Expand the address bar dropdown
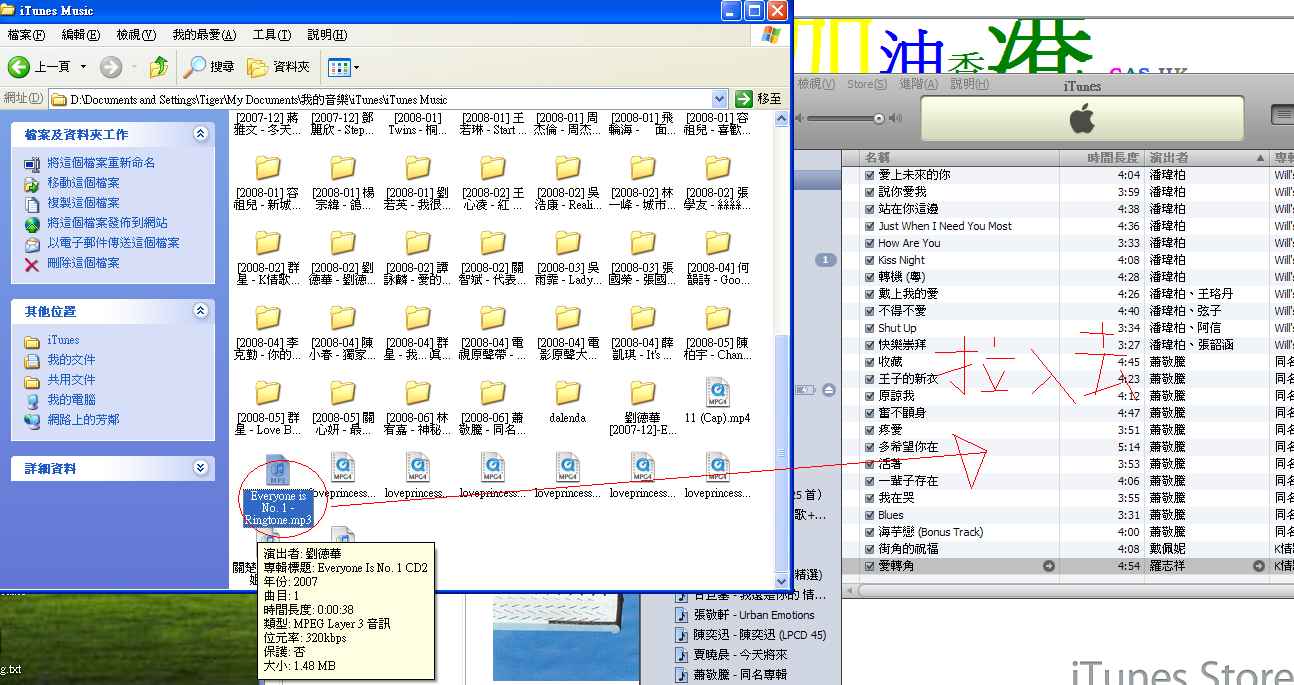1294x685 pixels. click(719, 99)
